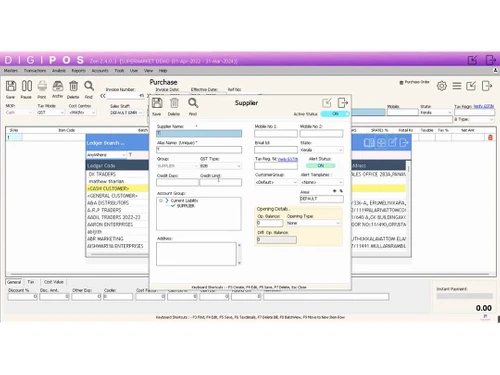Click Address box scrollbar down arrow

pyautogui.click(x=239, y=263)
